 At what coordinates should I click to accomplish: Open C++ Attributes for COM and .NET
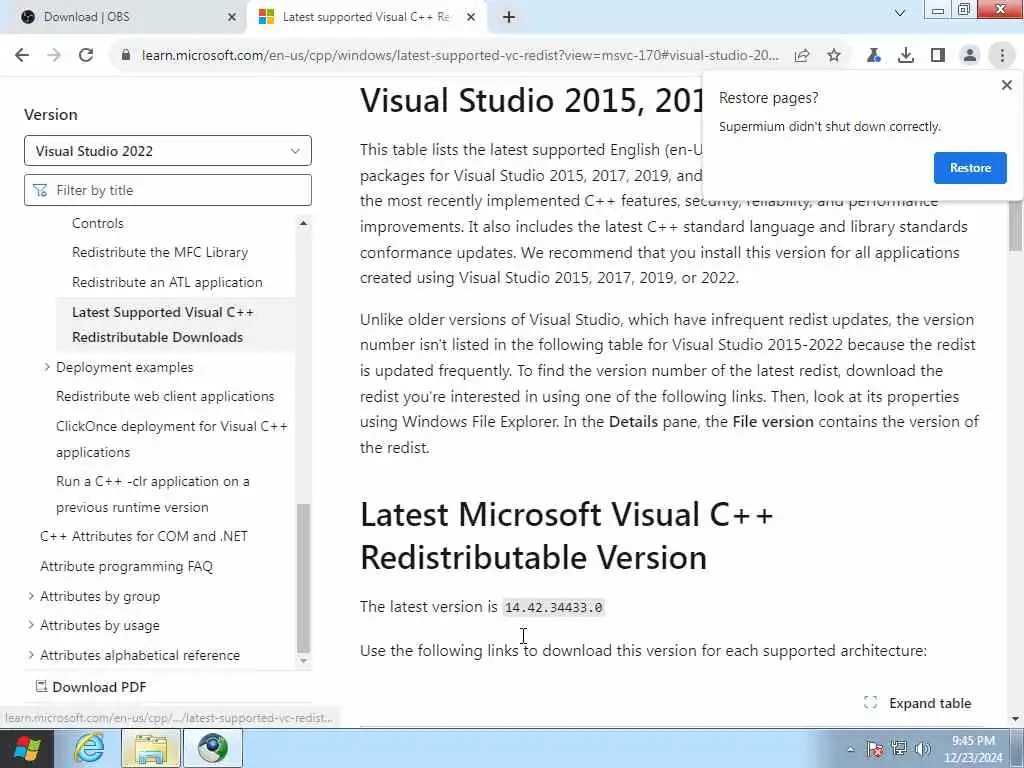[x=144, y=536]
